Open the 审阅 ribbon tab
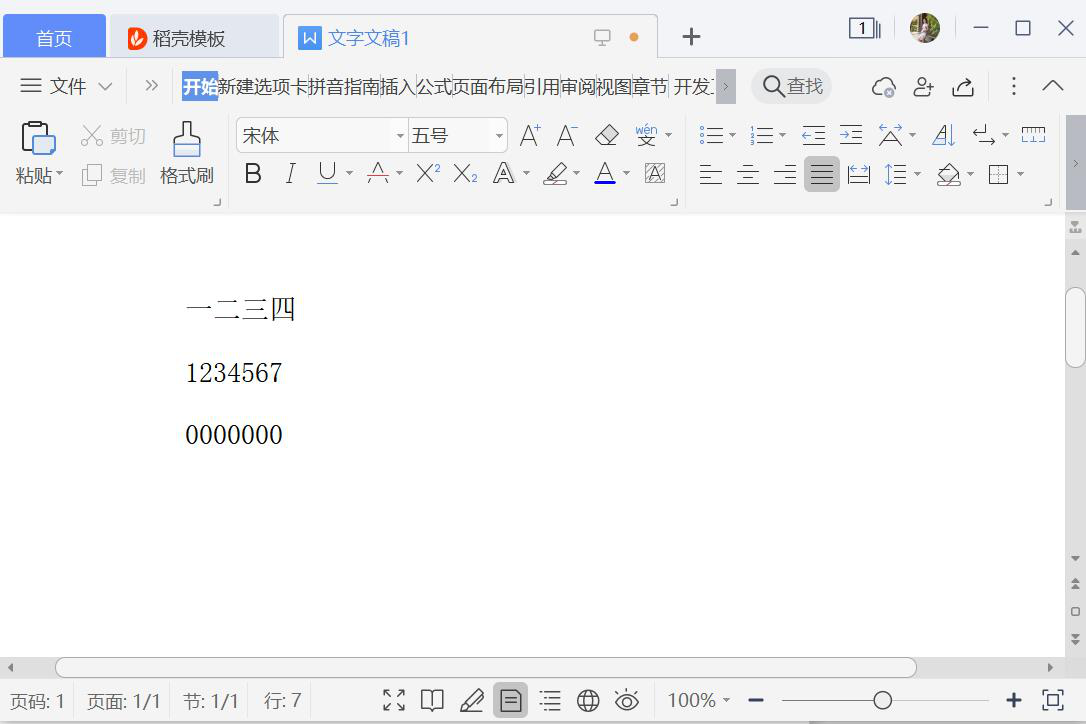Image resolution: width=1086 pixels, height=724 pixels. [578, 87]
